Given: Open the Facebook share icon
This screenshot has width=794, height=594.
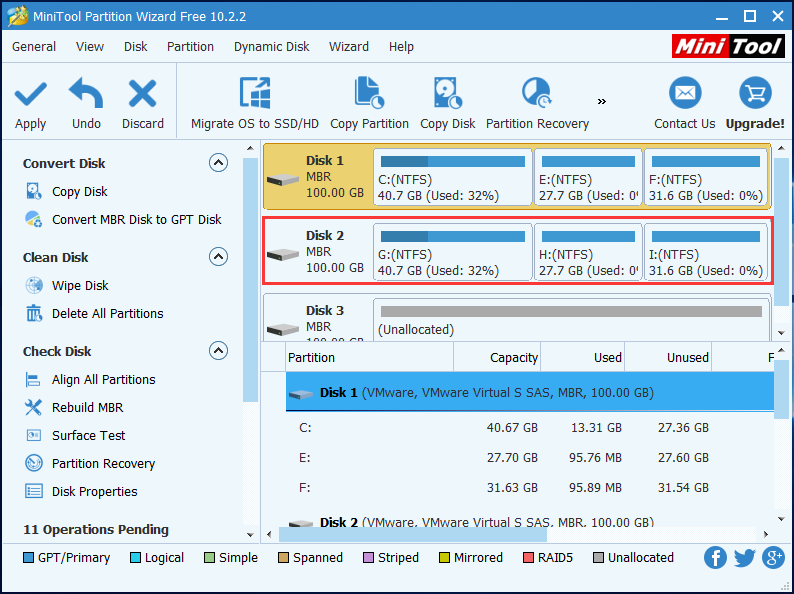Looking at the screenshot, I should point(715,558).
